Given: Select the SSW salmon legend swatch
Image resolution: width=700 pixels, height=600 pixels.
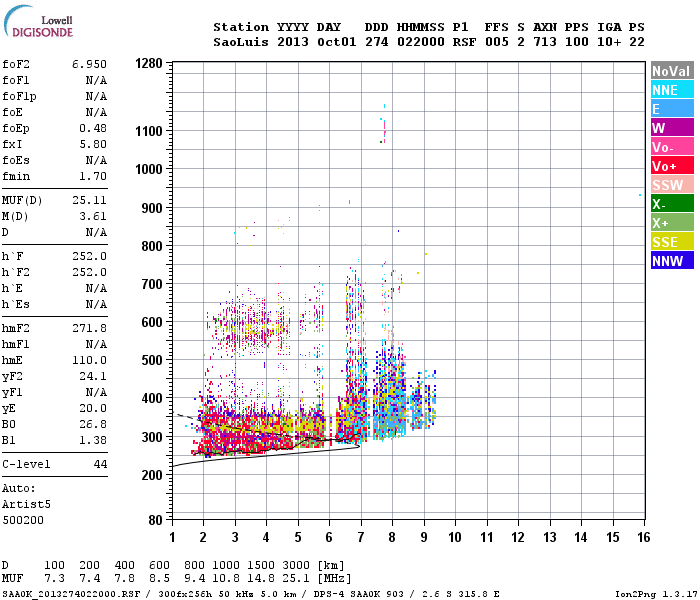Looking at the screenshot, I should pyautogui.click(x=672, y=185).
